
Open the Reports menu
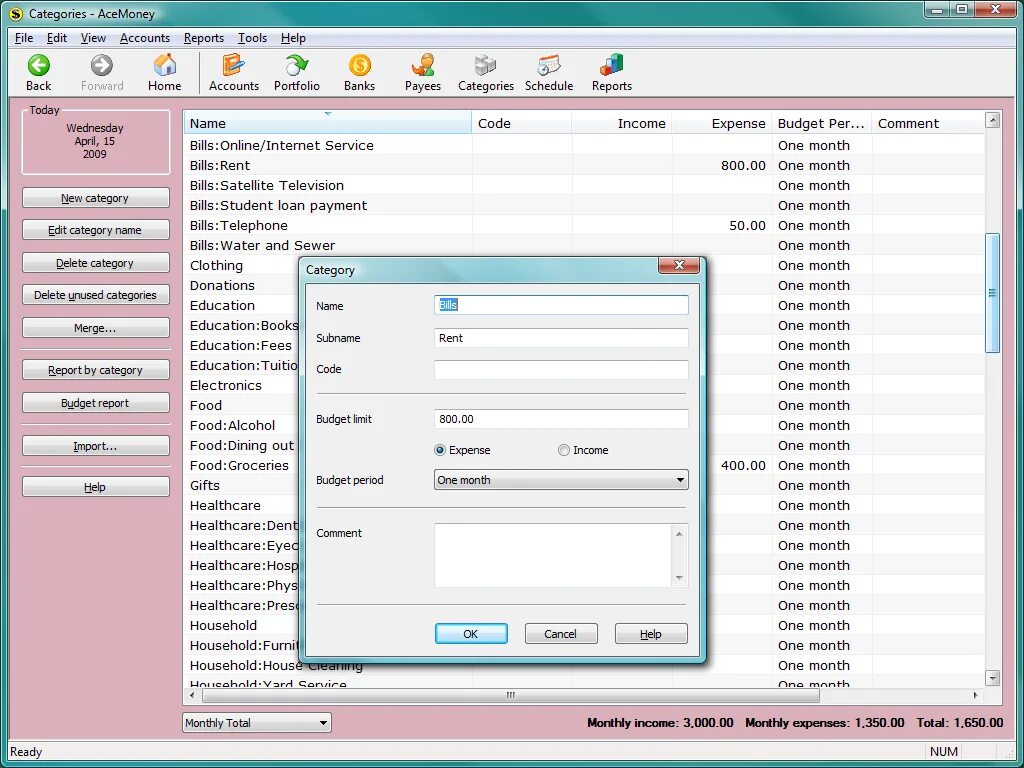(x=204, y=38)
